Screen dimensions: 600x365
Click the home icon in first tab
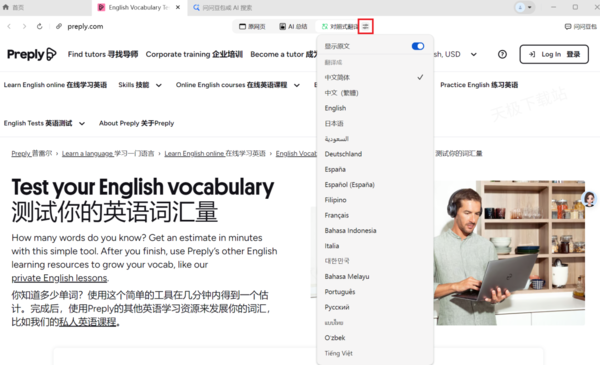pyautogui.click(x=6, y=7)
